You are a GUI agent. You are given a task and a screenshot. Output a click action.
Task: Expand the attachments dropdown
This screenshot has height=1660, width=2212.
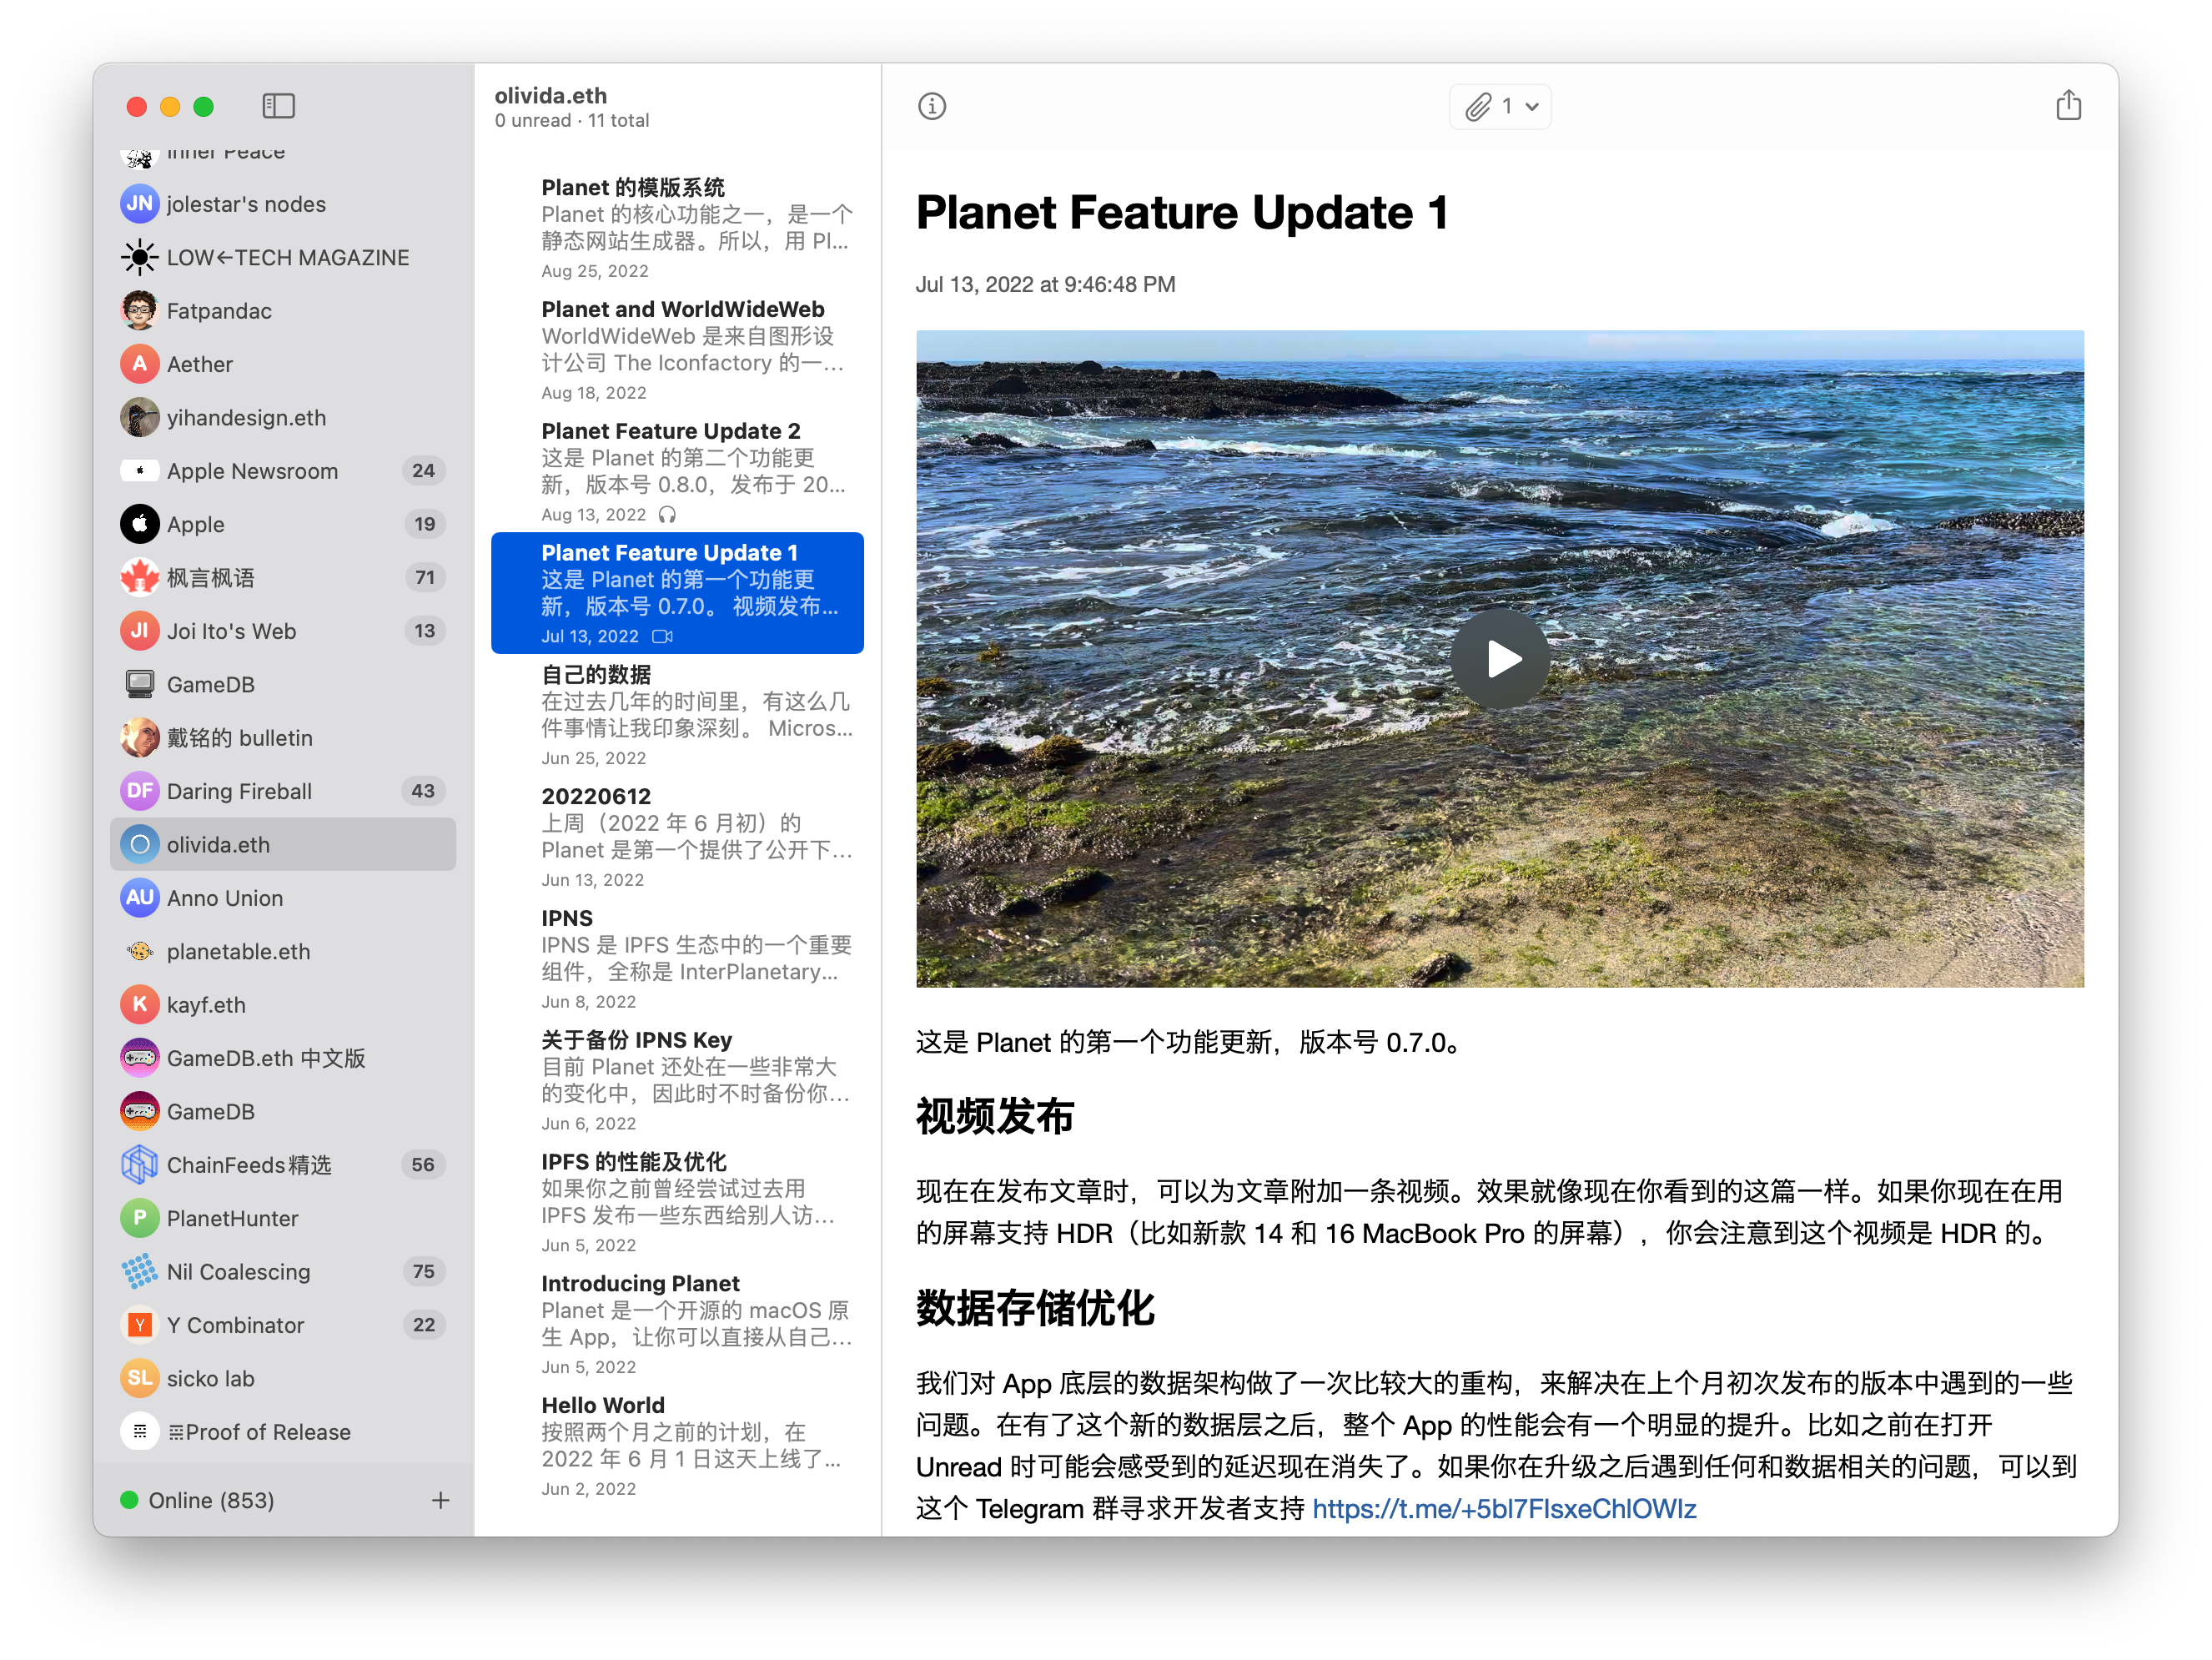1499,106
